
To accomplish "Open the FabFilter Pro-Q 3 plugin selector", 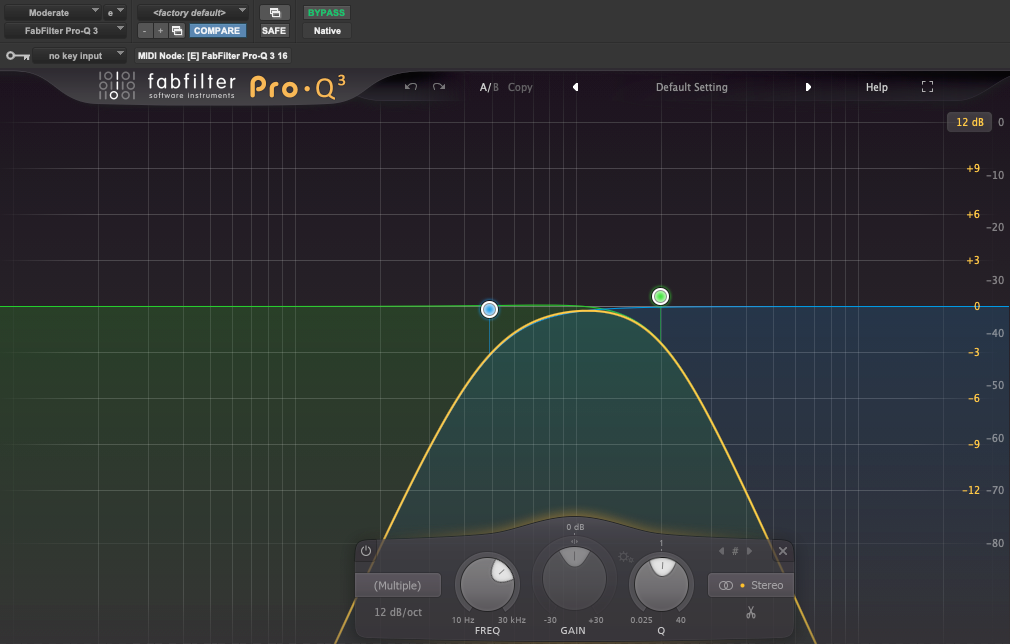I will [x=65, y=31].
